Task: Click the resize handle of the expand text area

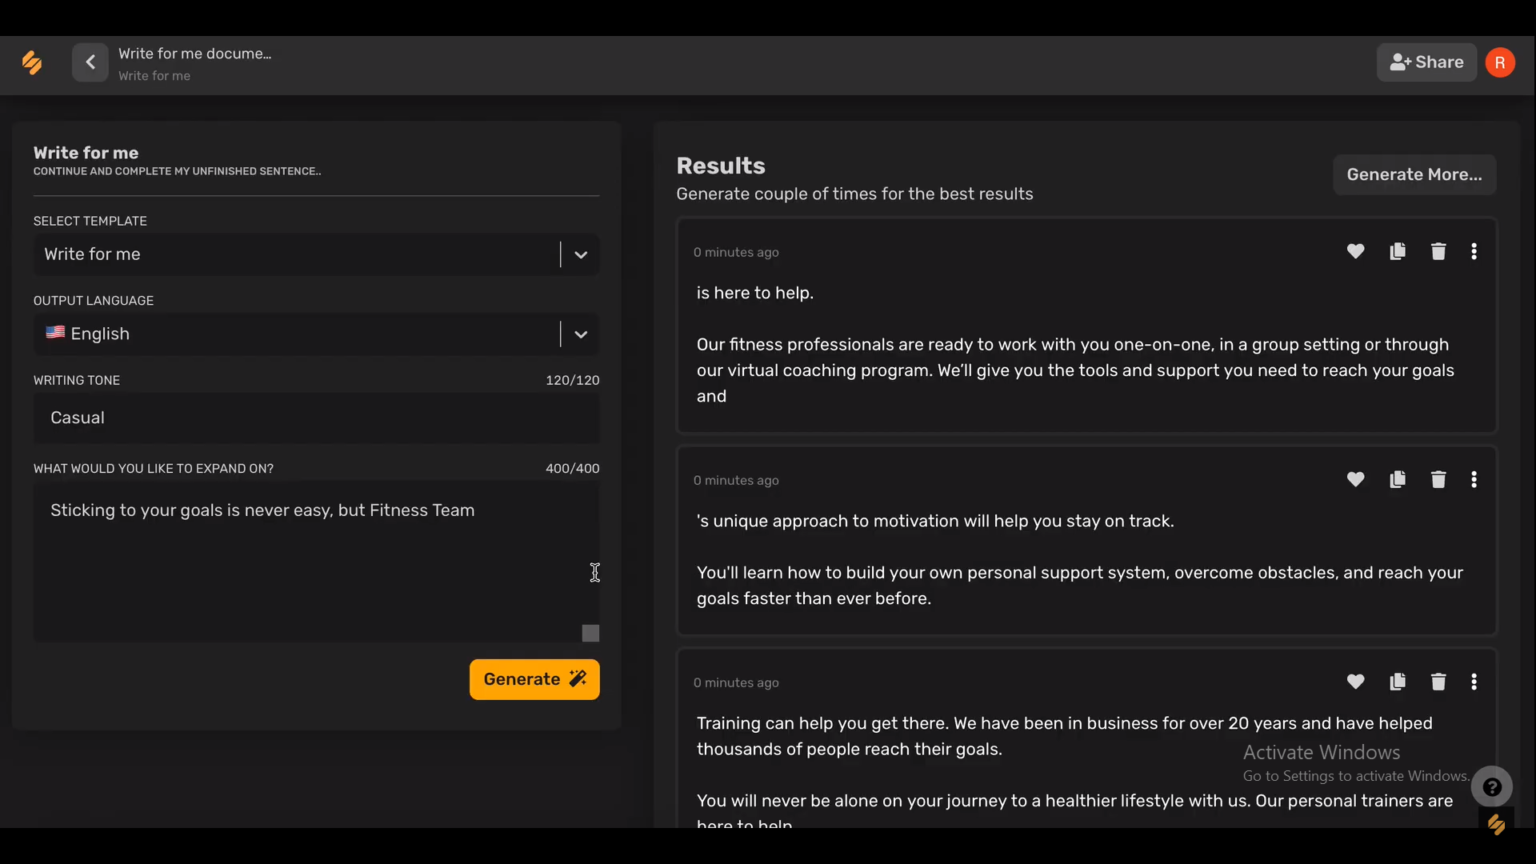Action: click(x=591, y=633)
